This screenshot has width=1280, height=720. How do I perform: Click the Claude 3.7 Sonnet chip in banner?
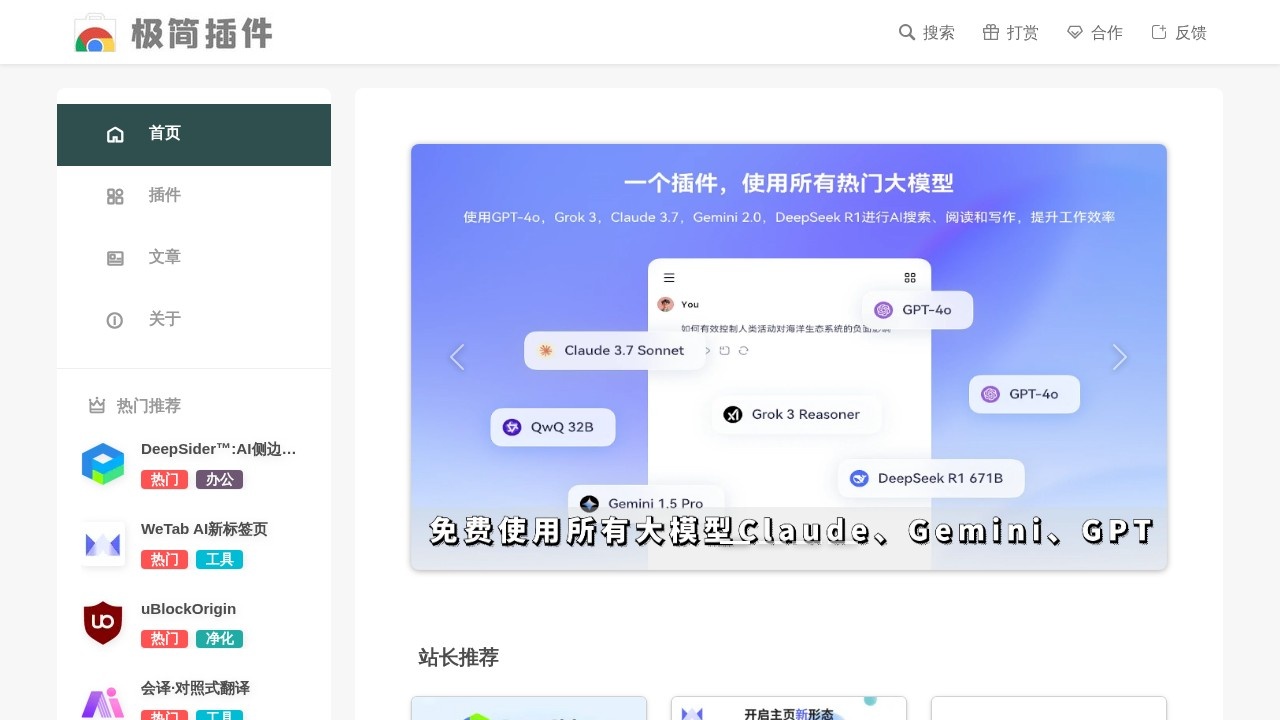pyautogui.click(x=615, y=350)
